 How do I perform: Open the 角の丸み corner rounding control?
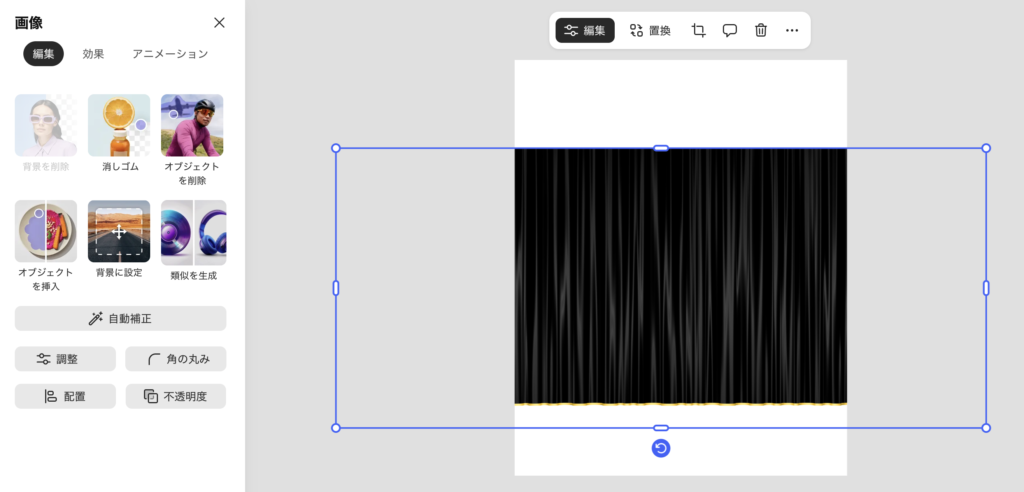[175, 359]
